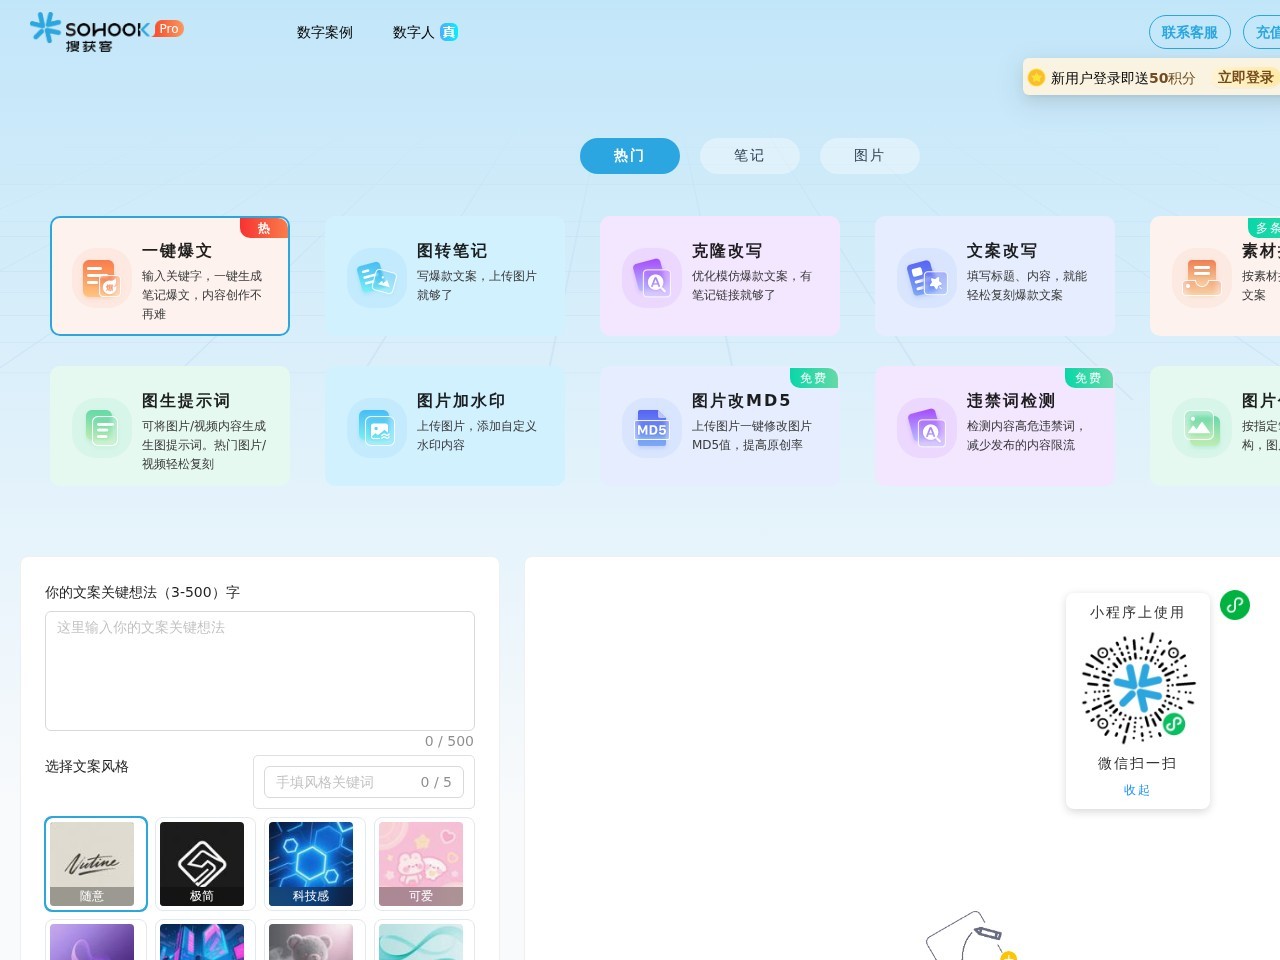This screenshot has height=960, width=1280.
Task: Open the 克隆改写 title
Action: point(727,251)
